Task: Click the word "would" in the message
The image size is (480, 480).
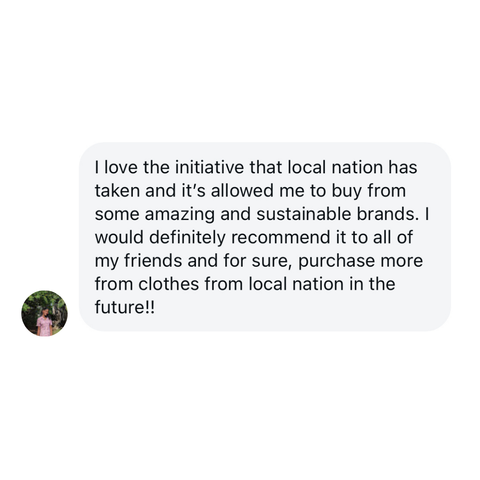Action: pyautogui.click(x=119, y=237)
